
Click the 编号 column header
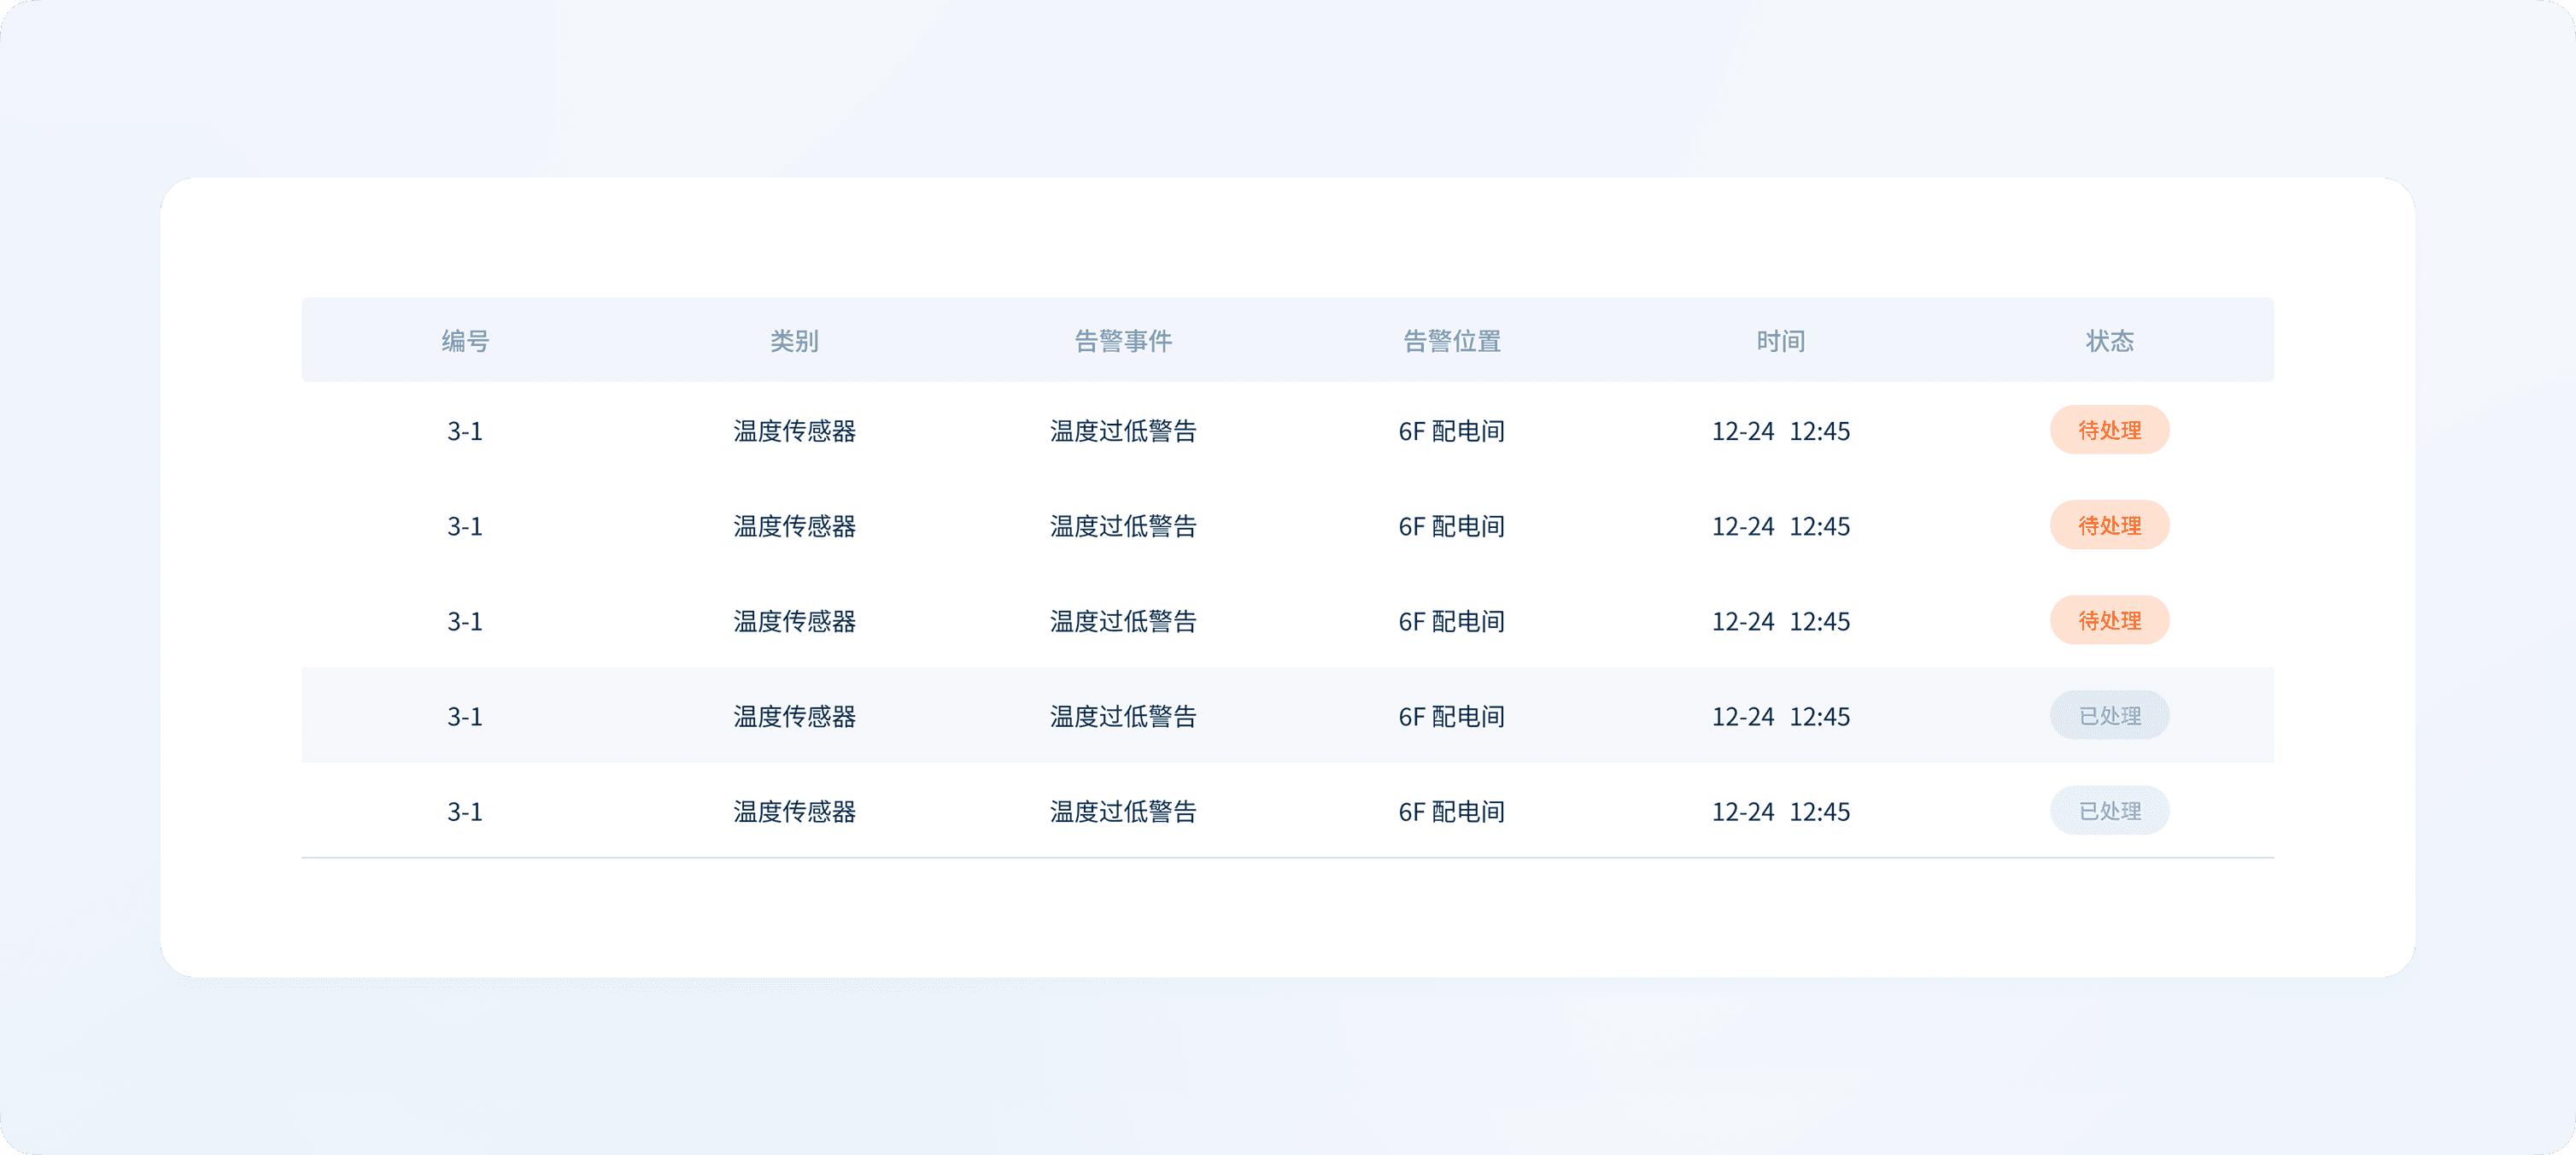click(465, 341)
